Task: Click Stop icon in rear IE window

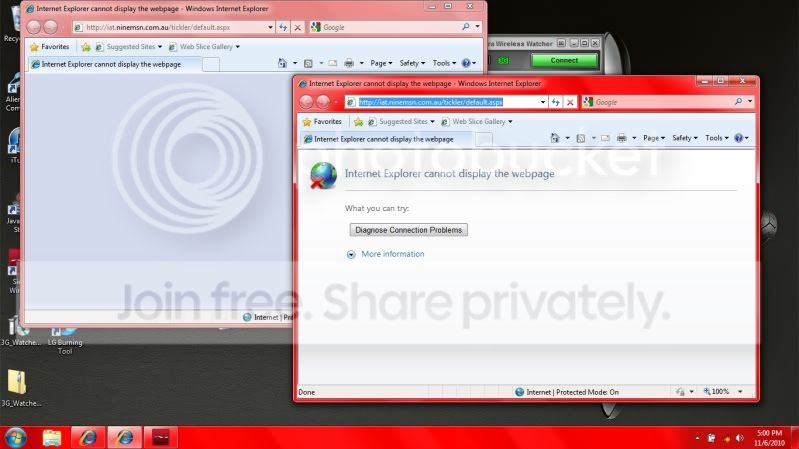Action: point(298,28)
